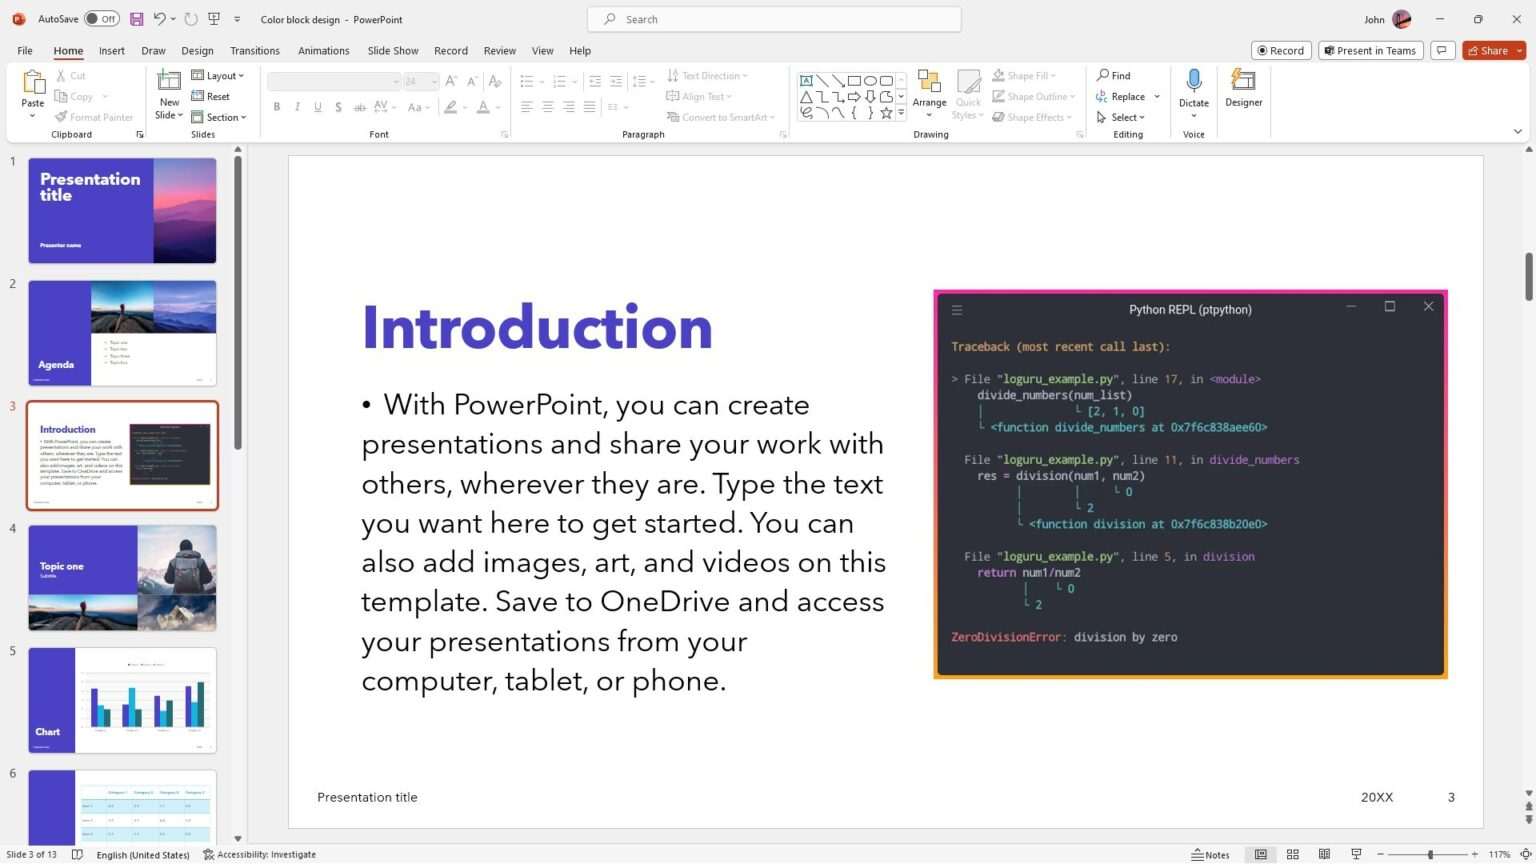Click the Present in Teams button
Viewport: 1536px width, 864px height.
point(1370,51)
